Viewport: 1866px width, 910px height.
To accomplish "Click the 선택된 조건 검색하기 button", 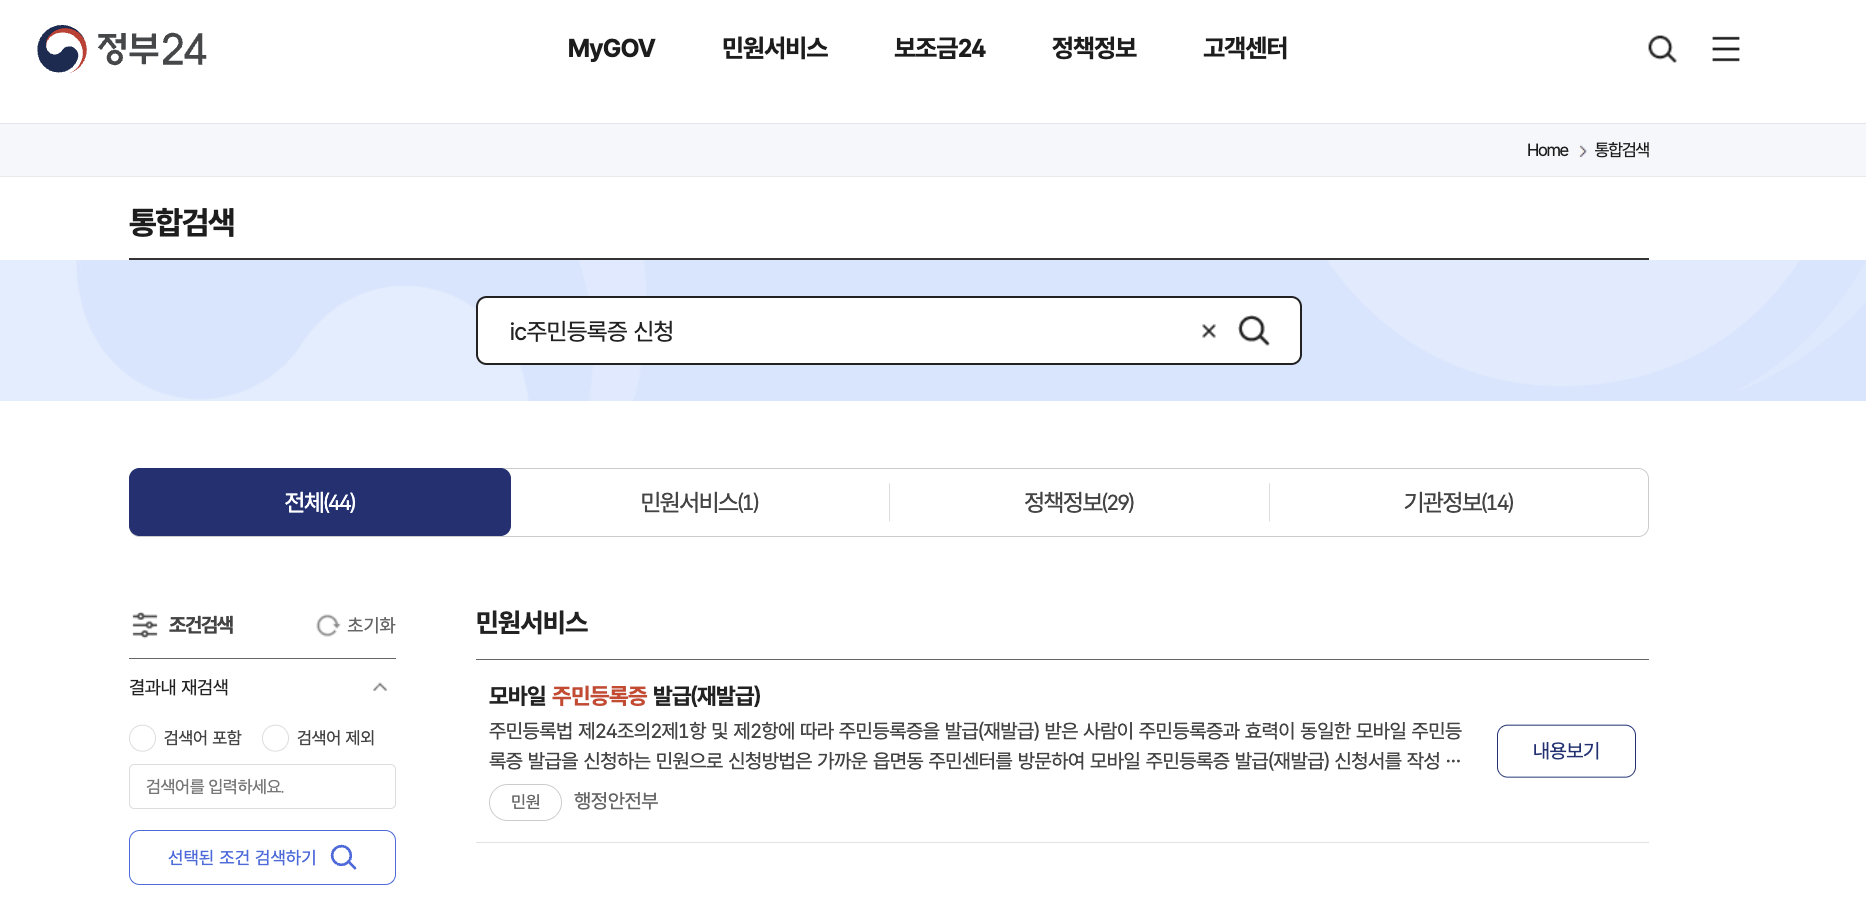I will coord(262,857).
